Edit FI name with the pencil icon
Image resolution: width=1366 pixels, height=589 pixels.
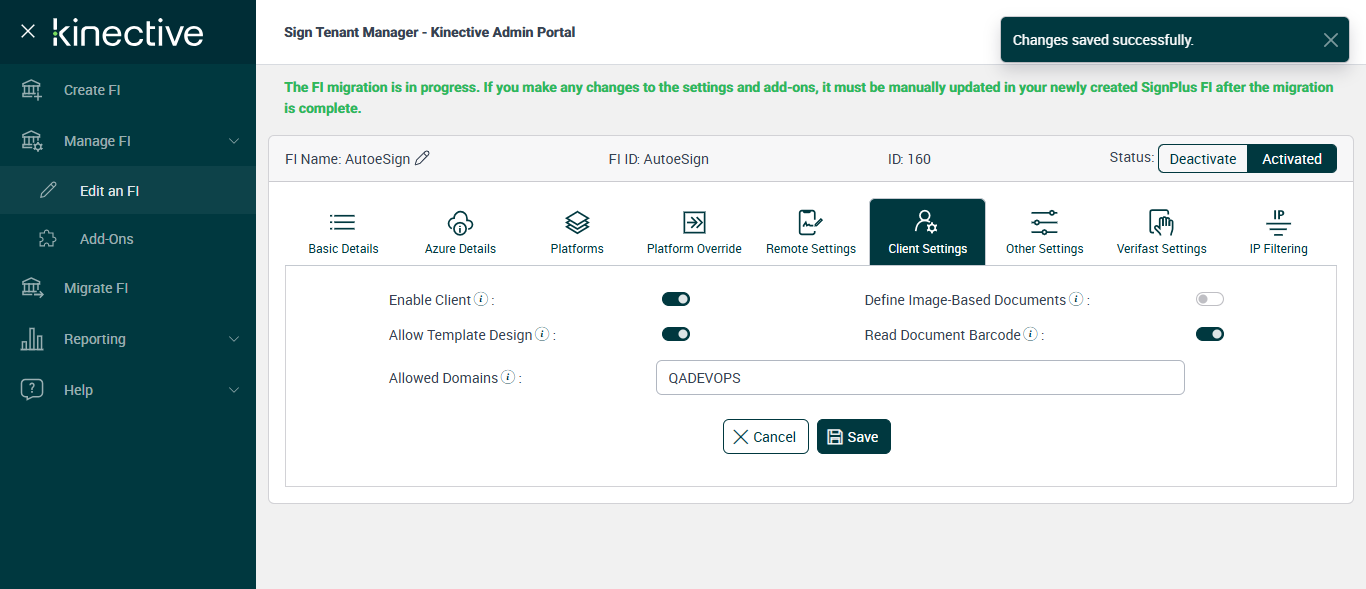tap(422, 158)
